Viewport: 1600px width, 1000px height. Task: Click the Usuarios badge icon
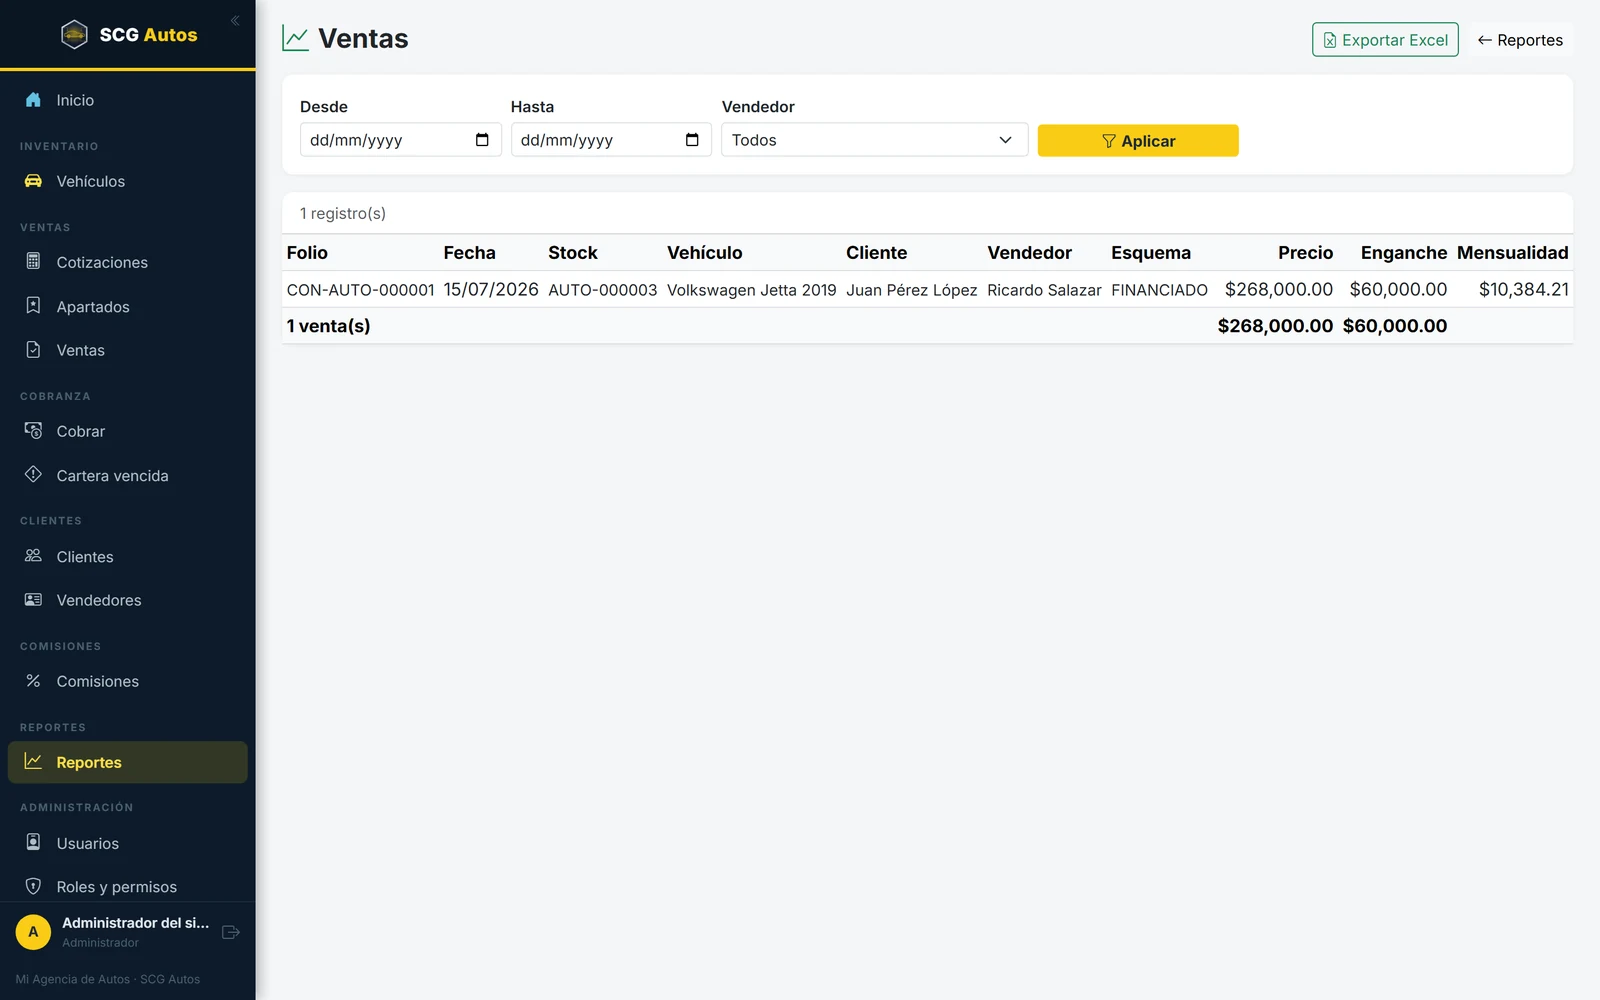[33, 843]
